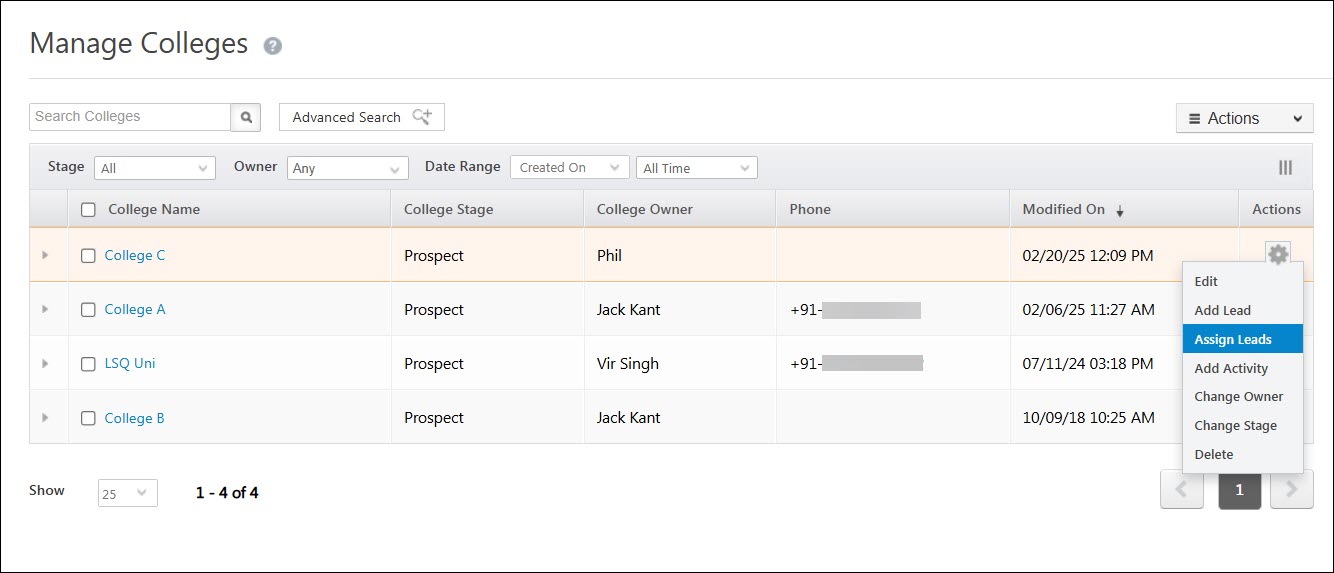Open the Owner filter dropdown
1334x573 pixels.
click(x=347, y=168)
